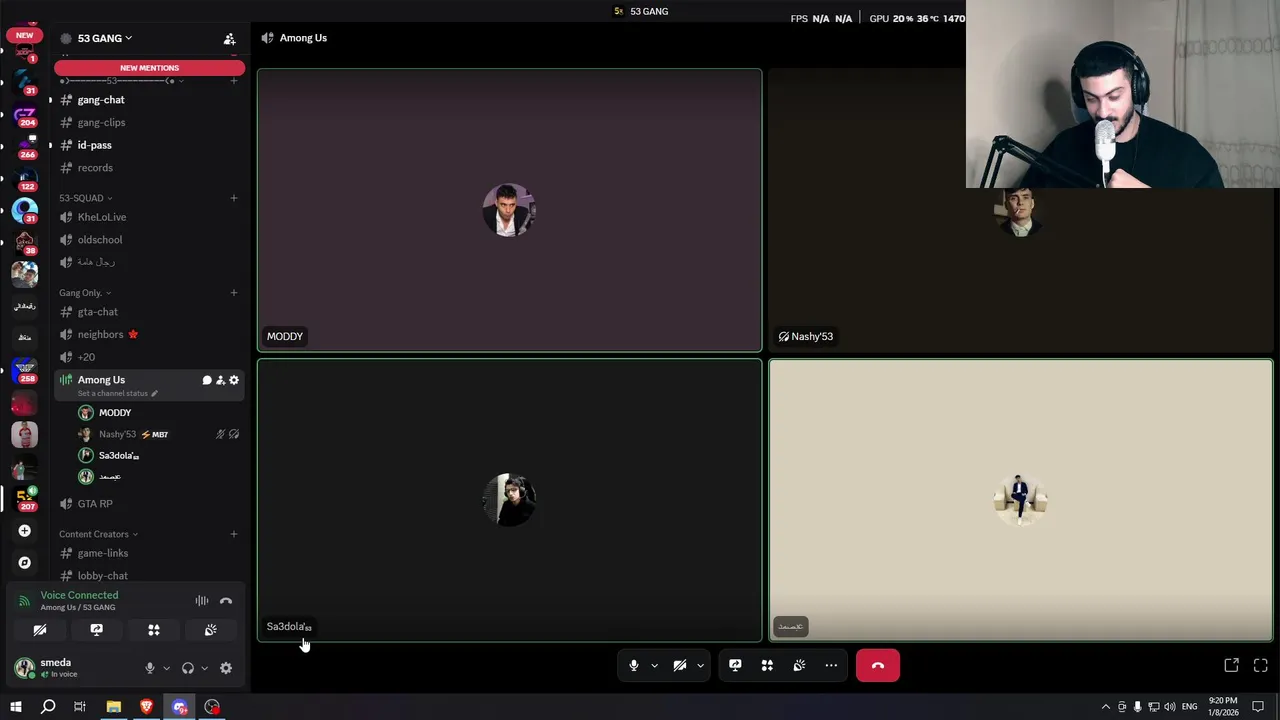Screen dimensions: 1280x720
Task: Mute the microphone in the bottom call controls
Action: (x=633, y=665)
